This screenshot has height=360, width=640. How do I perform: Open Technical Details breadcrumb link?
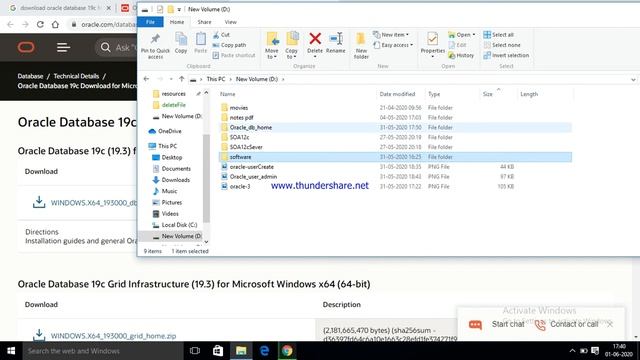[x=76, y=76]
